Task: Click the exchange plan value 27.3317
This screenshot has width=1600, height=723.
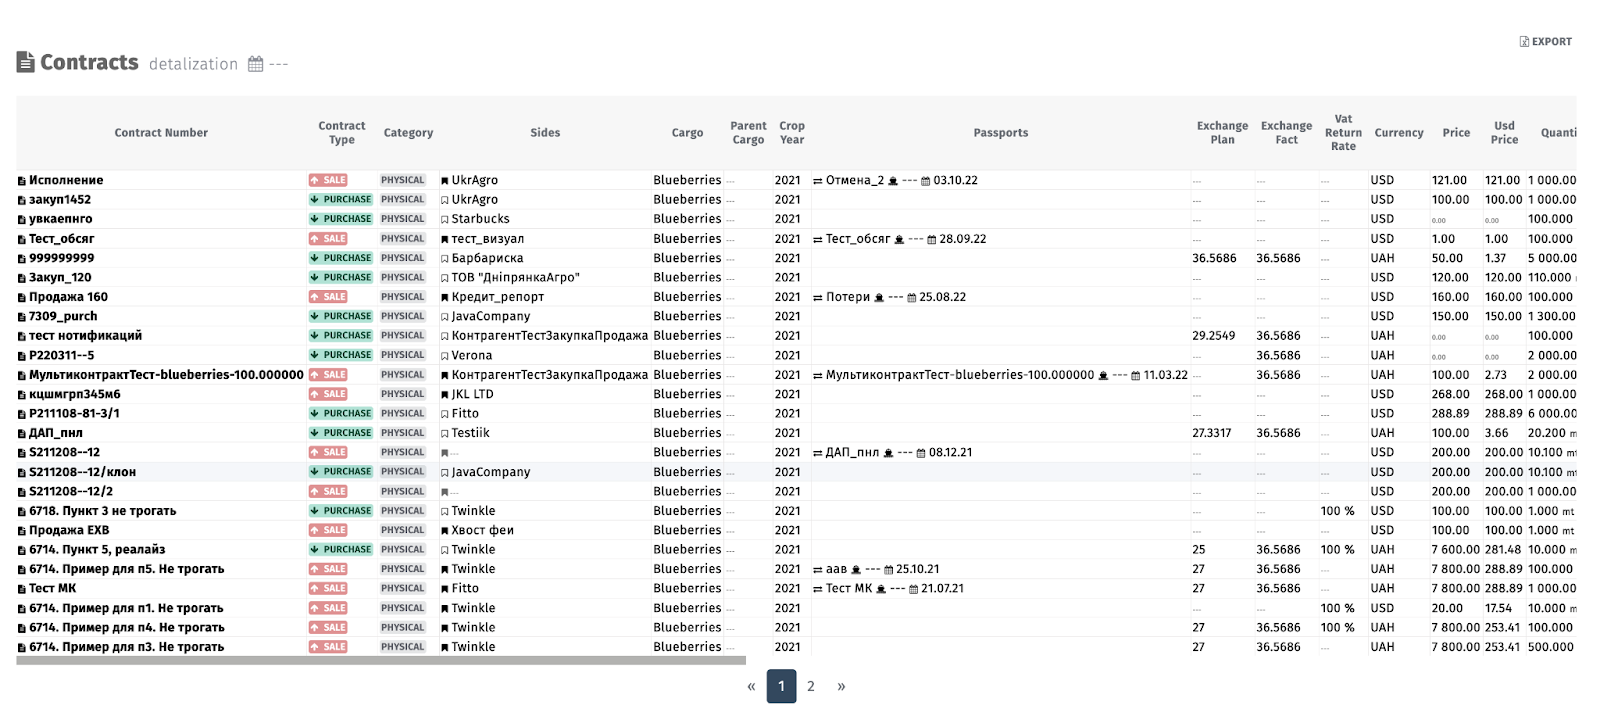Action: [x=1212, y=434]
